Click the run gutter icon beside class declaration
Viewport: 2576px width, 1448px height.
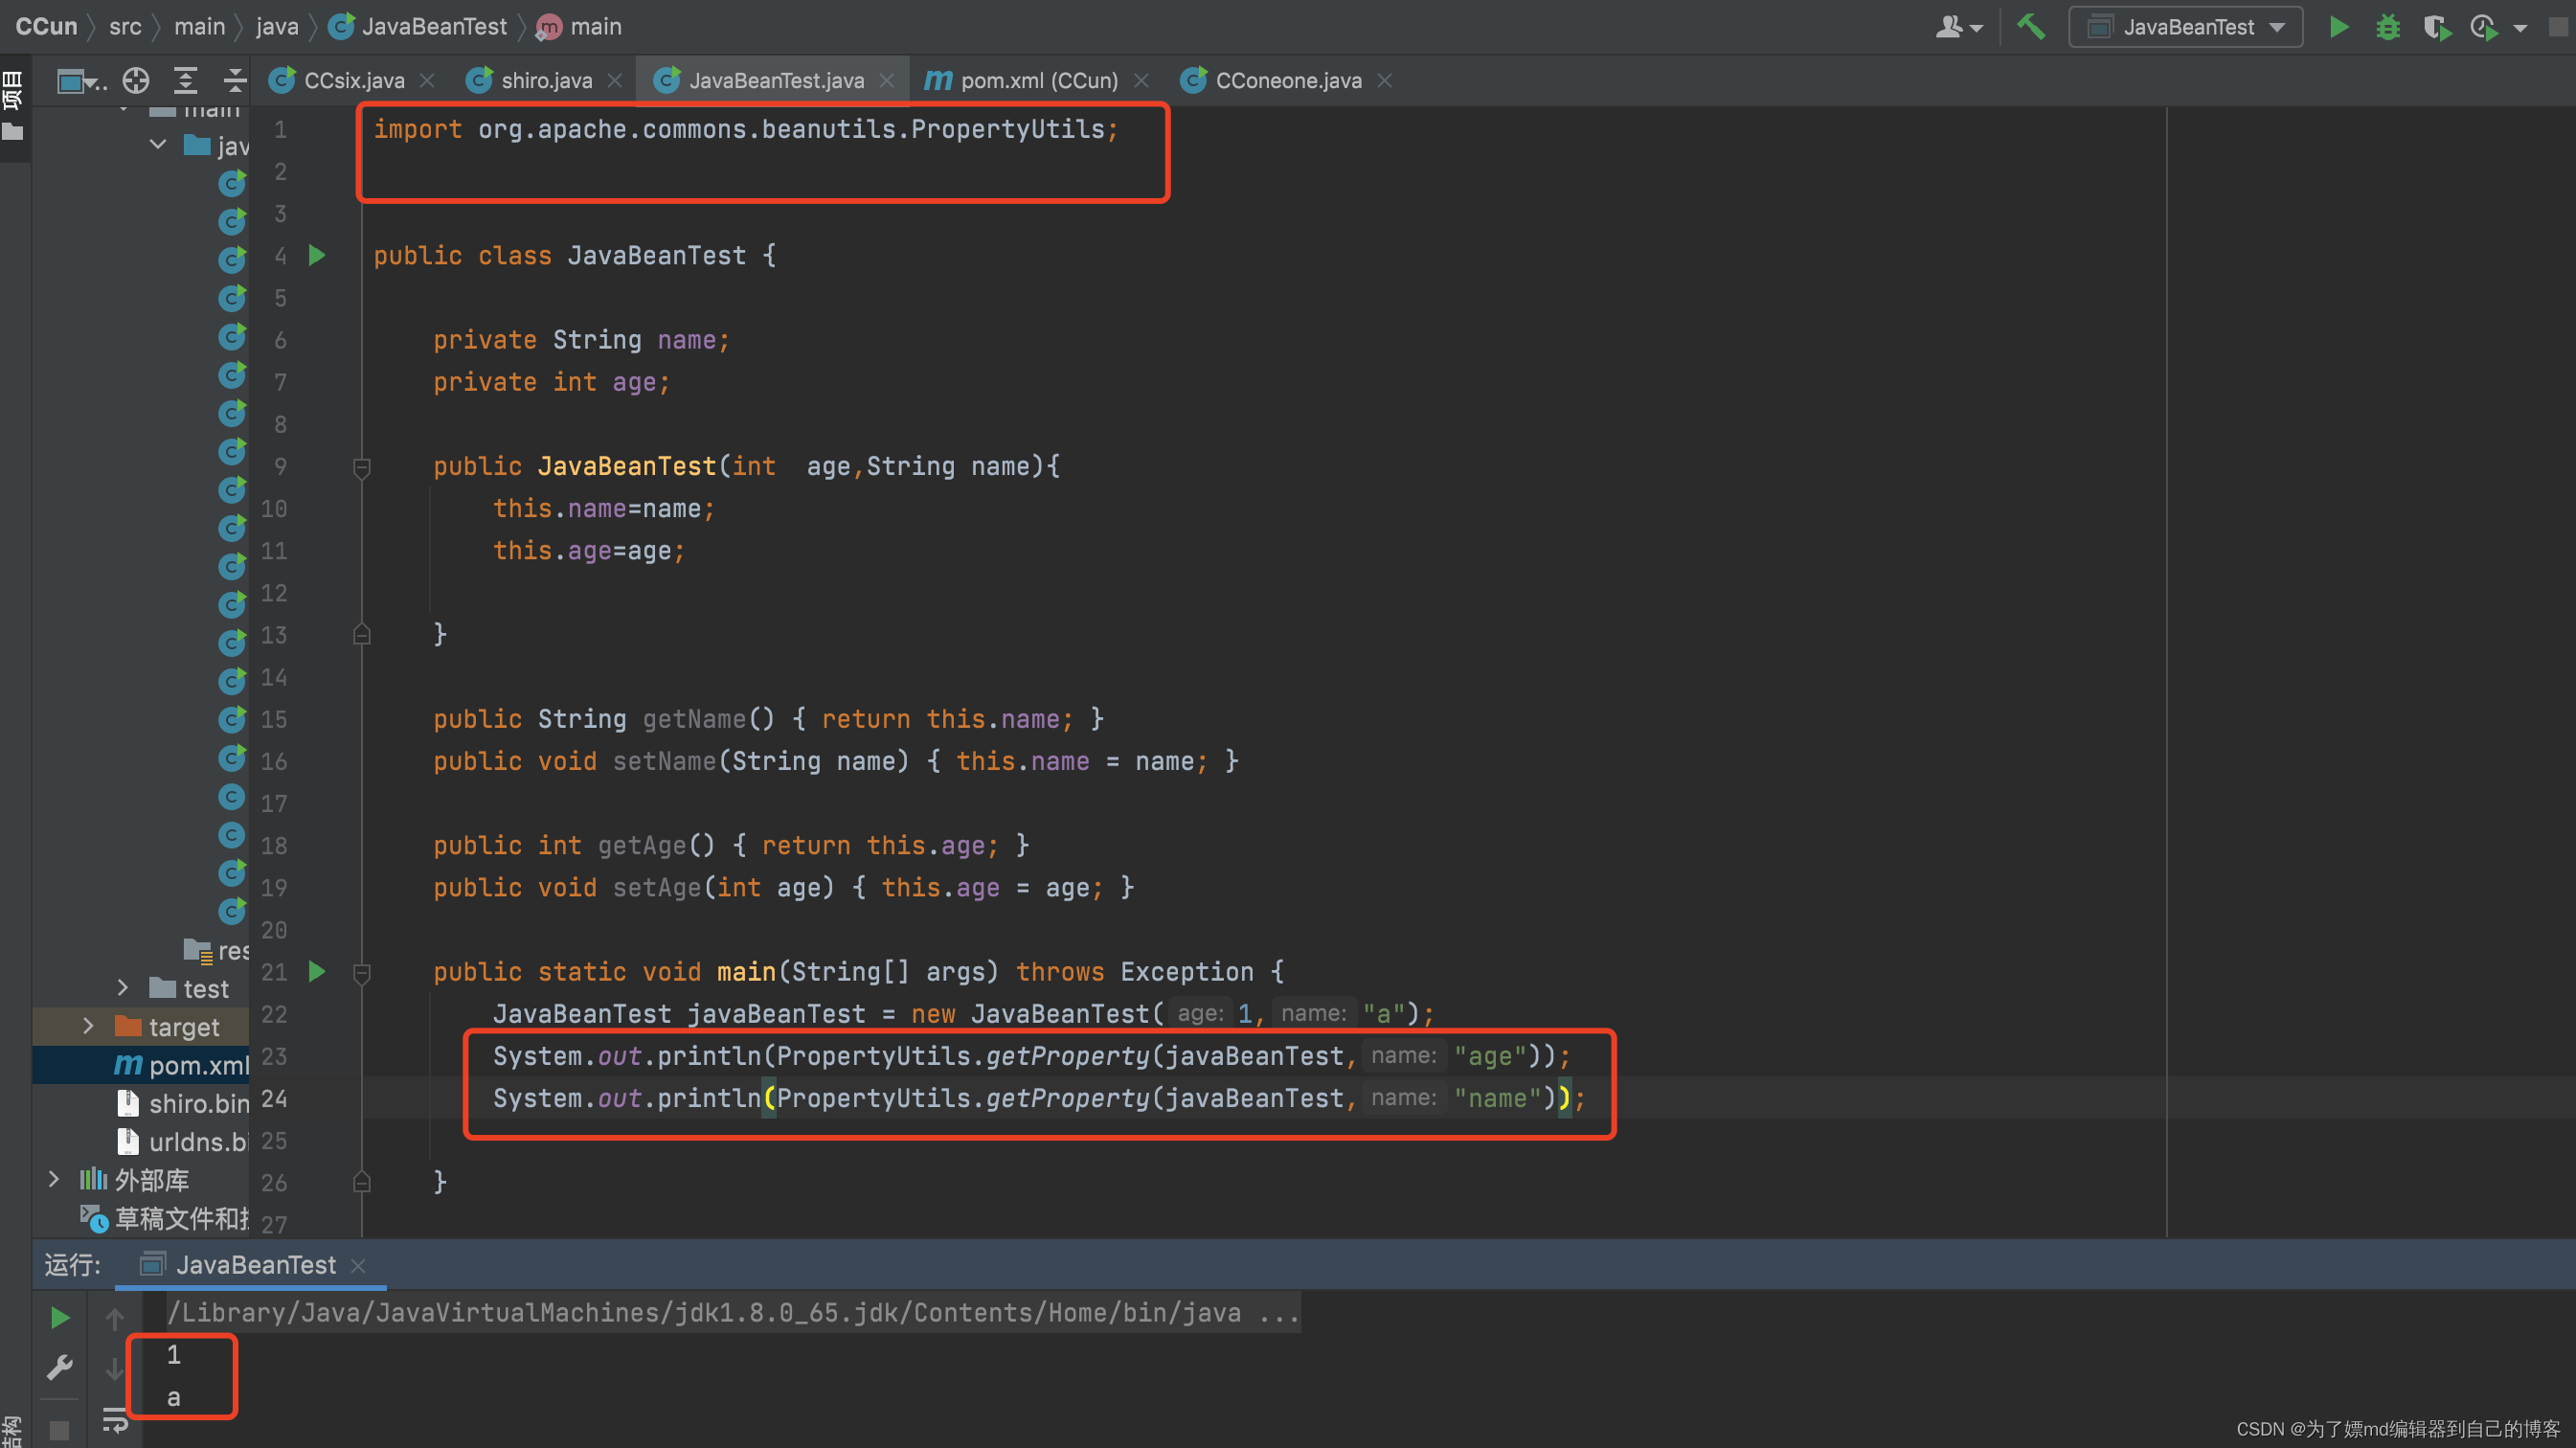click(317, 256)
